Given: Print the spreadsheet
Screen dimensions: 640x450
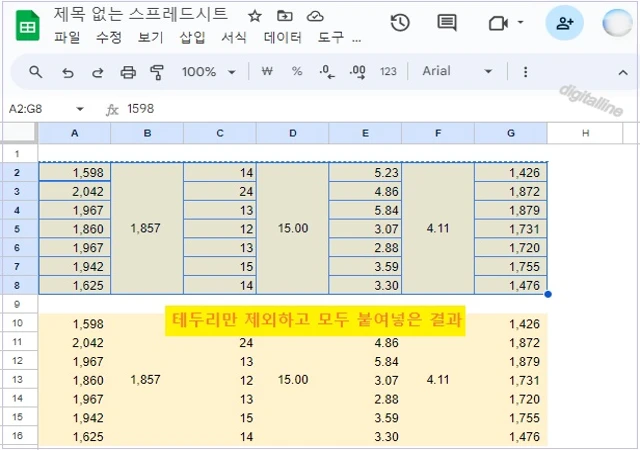Looking at the screenshot, I should point(128,73).
